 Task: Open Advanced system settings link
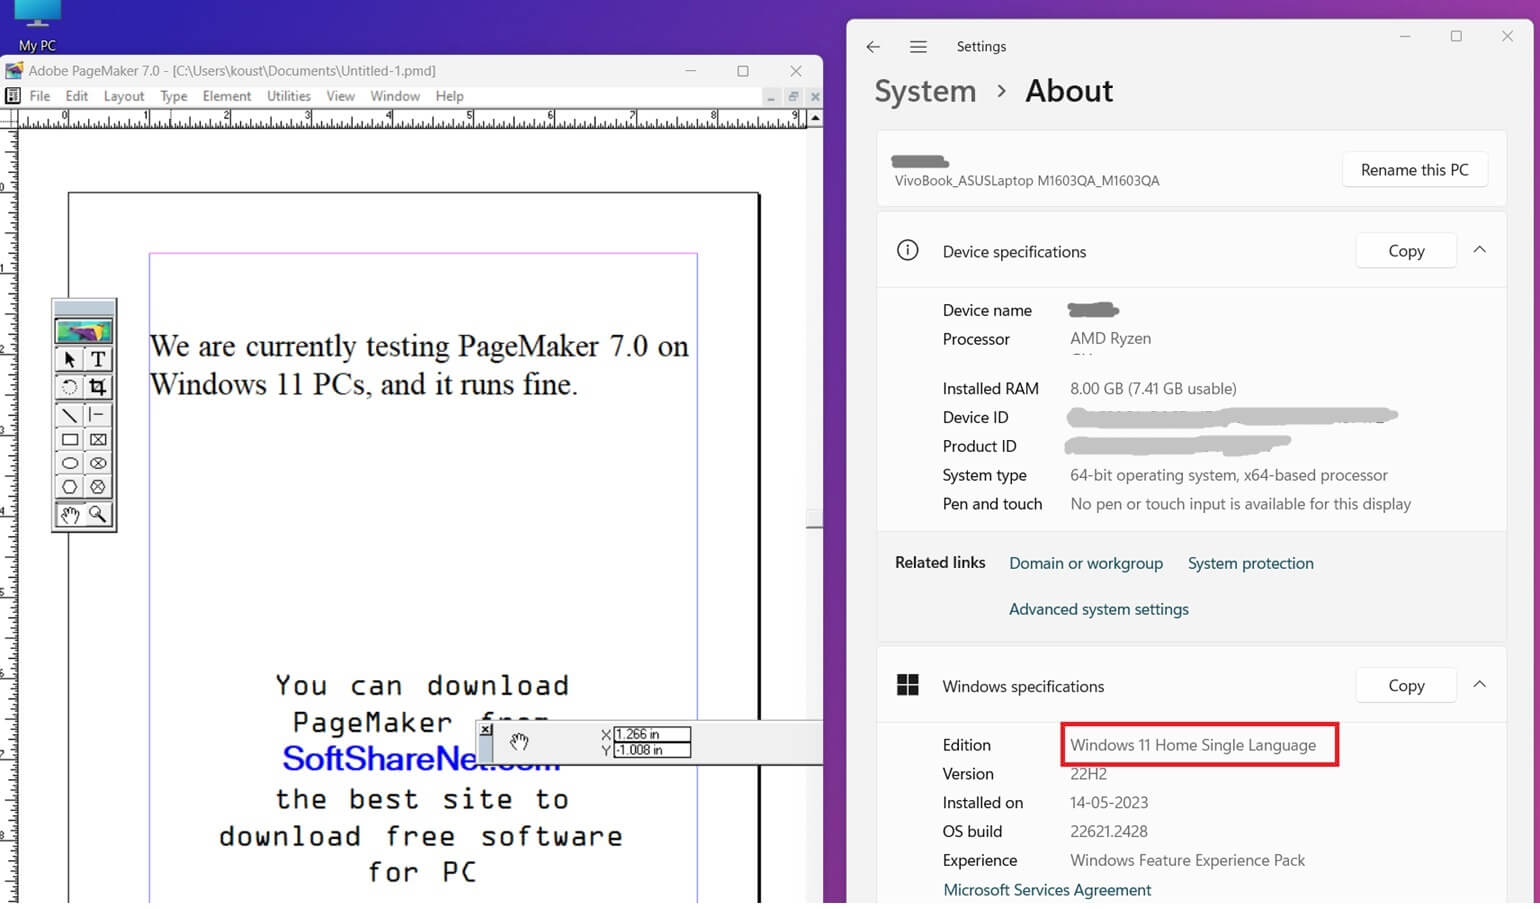pos(1099,609)
